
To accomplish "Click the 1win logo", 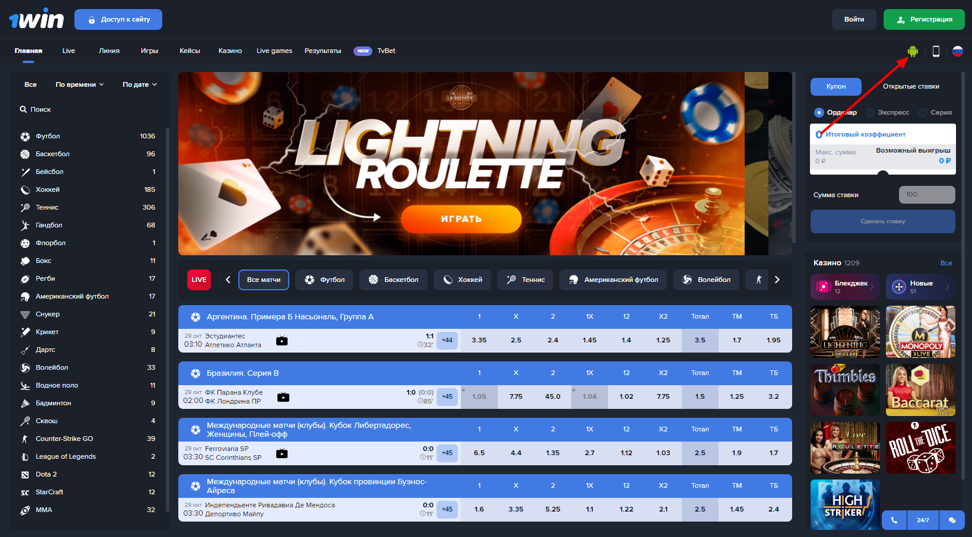I will click(x=37, y=19).
